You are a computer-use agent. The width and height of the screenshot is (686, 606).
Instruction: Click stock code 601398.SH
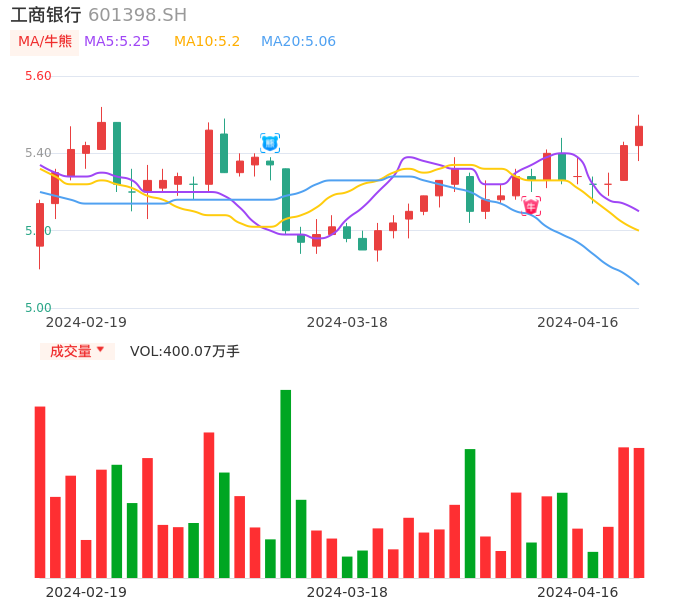[137, 15]
